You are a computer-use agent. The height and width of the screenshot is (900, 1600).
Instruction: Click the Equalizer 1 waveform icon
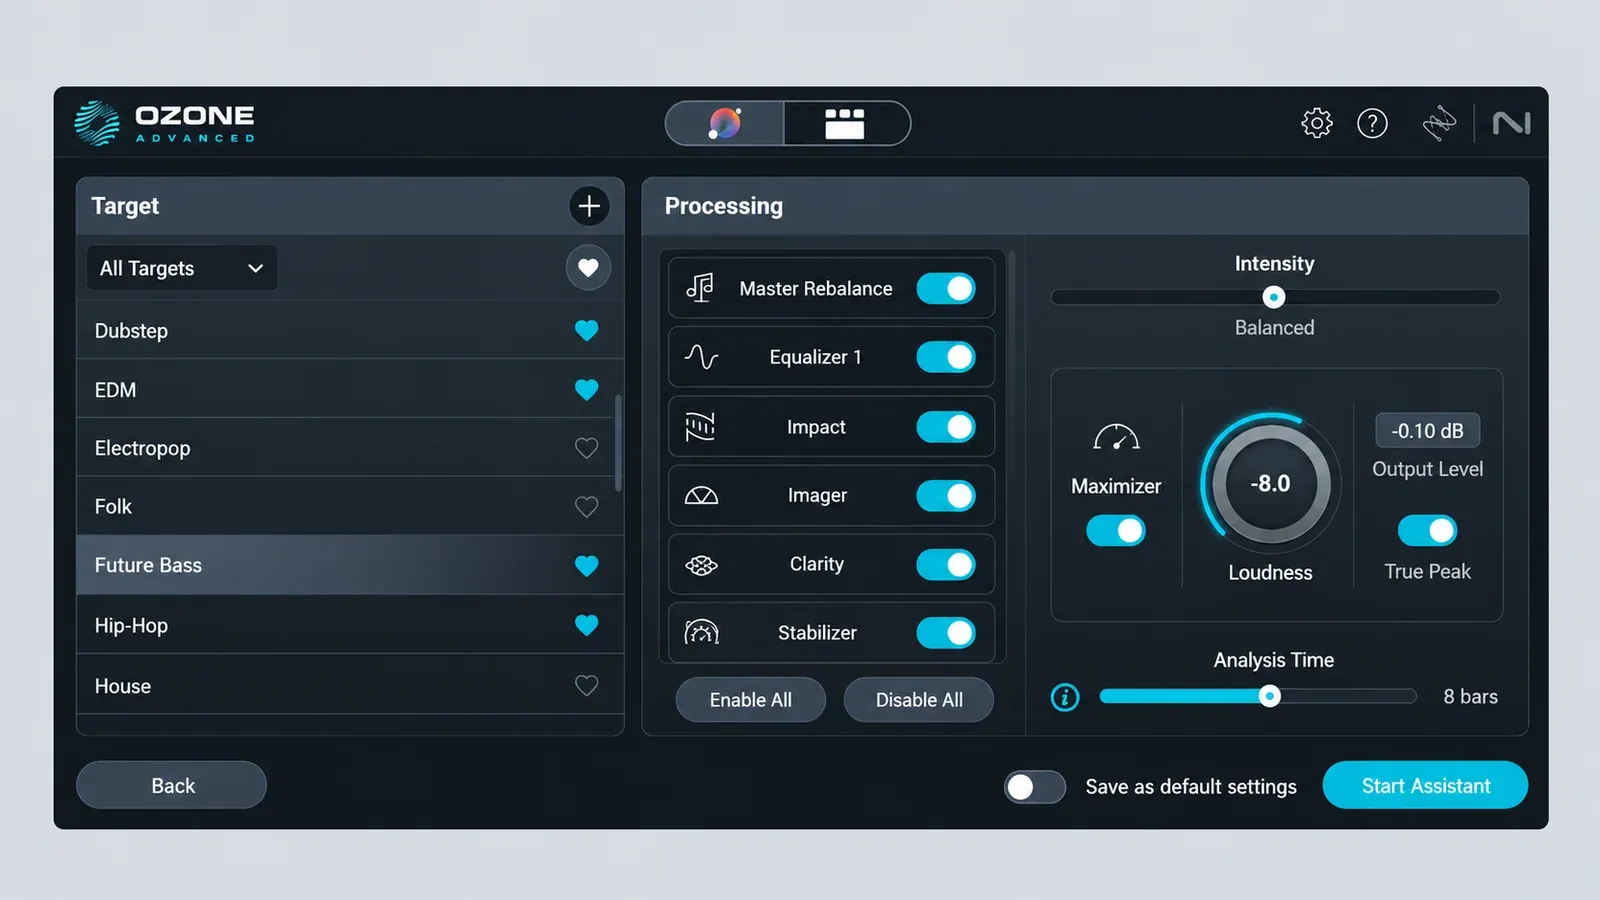point(701,357)
